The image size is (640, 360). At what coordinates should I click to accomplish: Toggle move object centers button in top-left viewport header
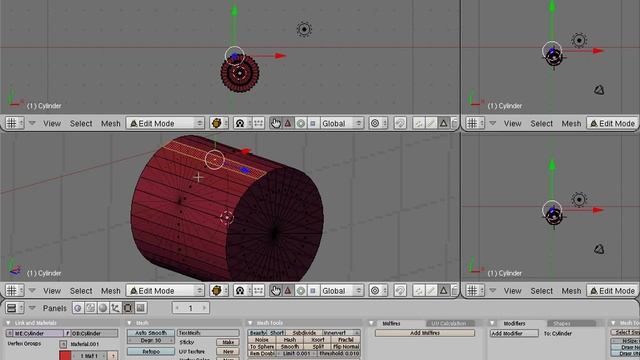pyautogui.click(x=258, y=123)
